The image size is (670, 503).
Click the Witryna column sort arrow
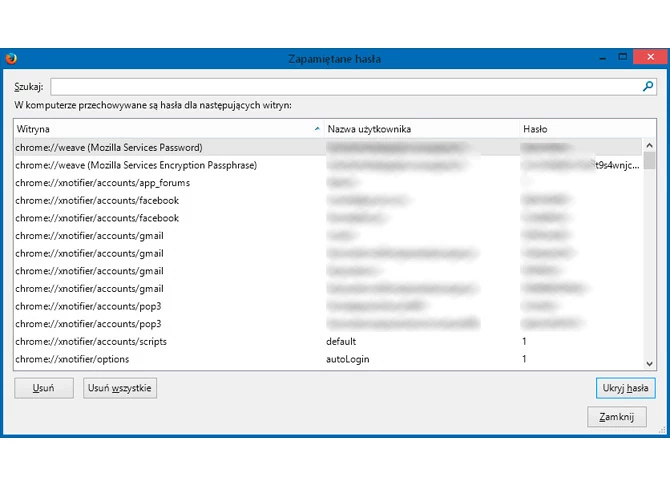(317, 129)
